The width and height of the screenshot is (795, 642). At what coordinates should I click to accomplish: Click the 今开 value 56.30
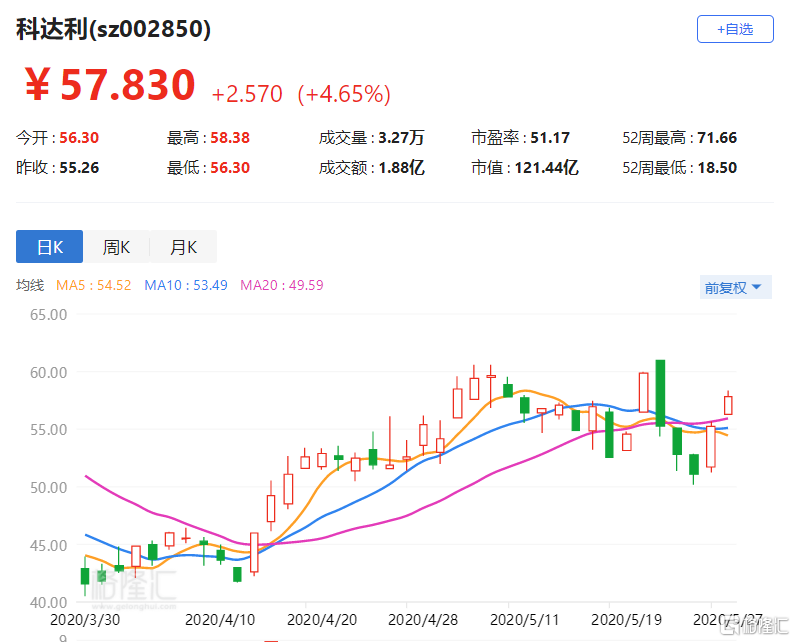(79, 137)
